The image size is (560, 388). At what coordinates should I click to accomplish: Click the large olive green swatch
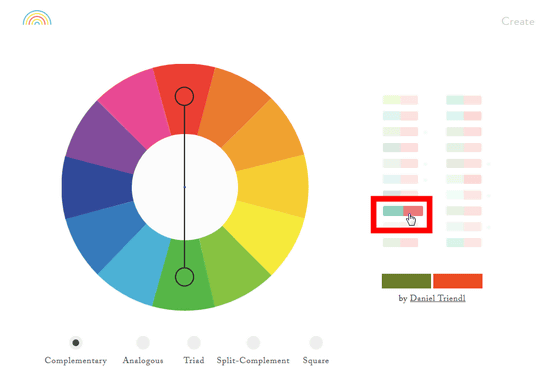pos(406,281)
